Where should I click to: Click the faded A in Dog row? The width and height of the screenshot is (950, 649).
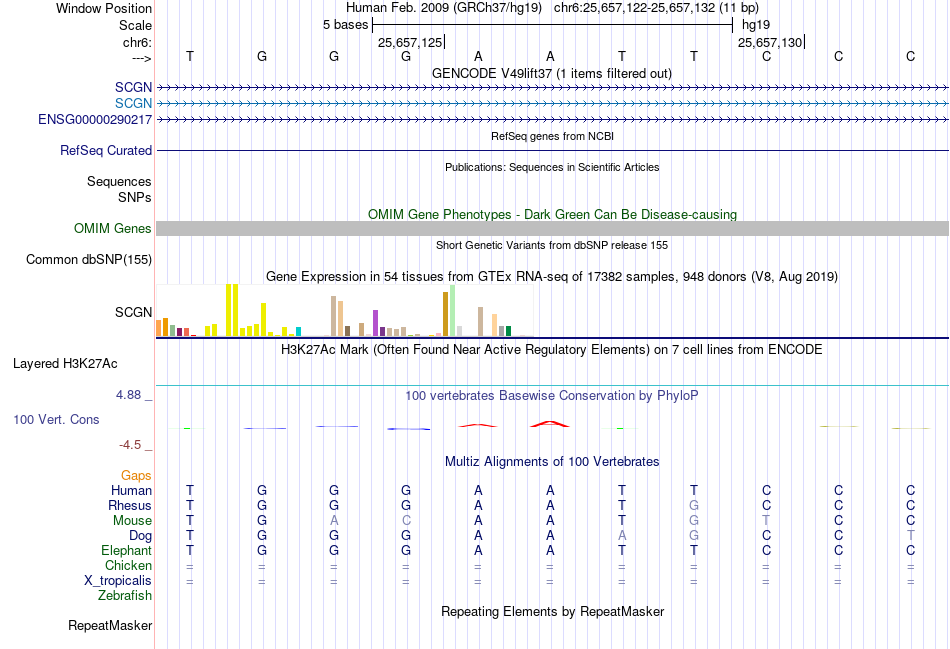pos(622,536)
